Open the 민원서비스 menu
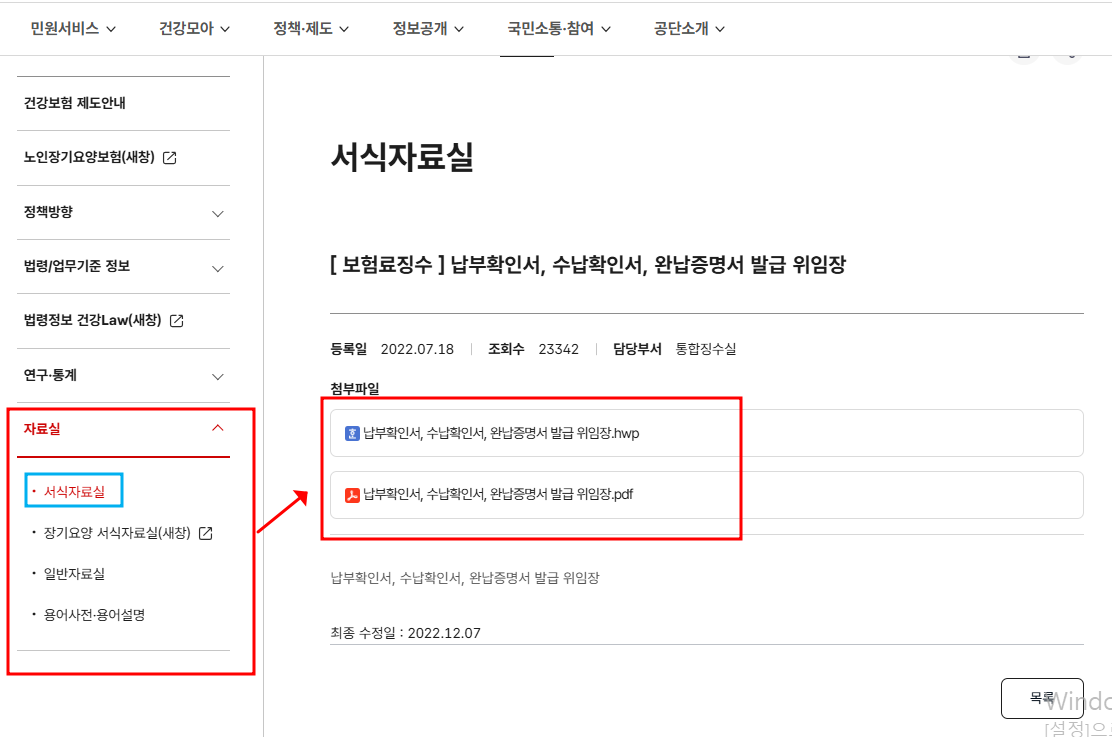Viewport: 1112px width, 737px height. coord(71,28)
